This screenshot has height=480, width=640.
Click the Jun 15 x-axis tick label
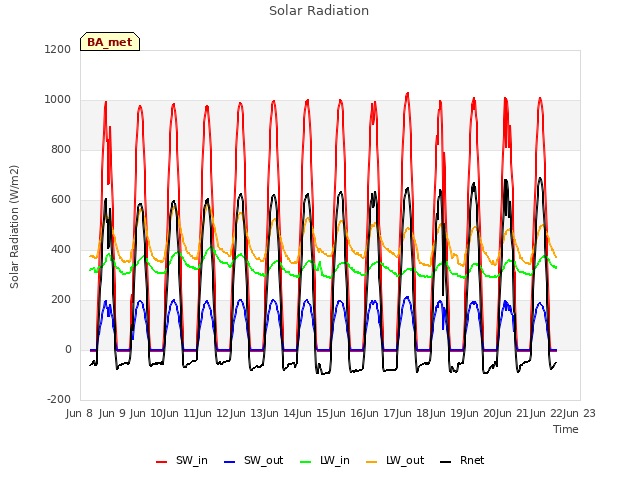point(312,413)
